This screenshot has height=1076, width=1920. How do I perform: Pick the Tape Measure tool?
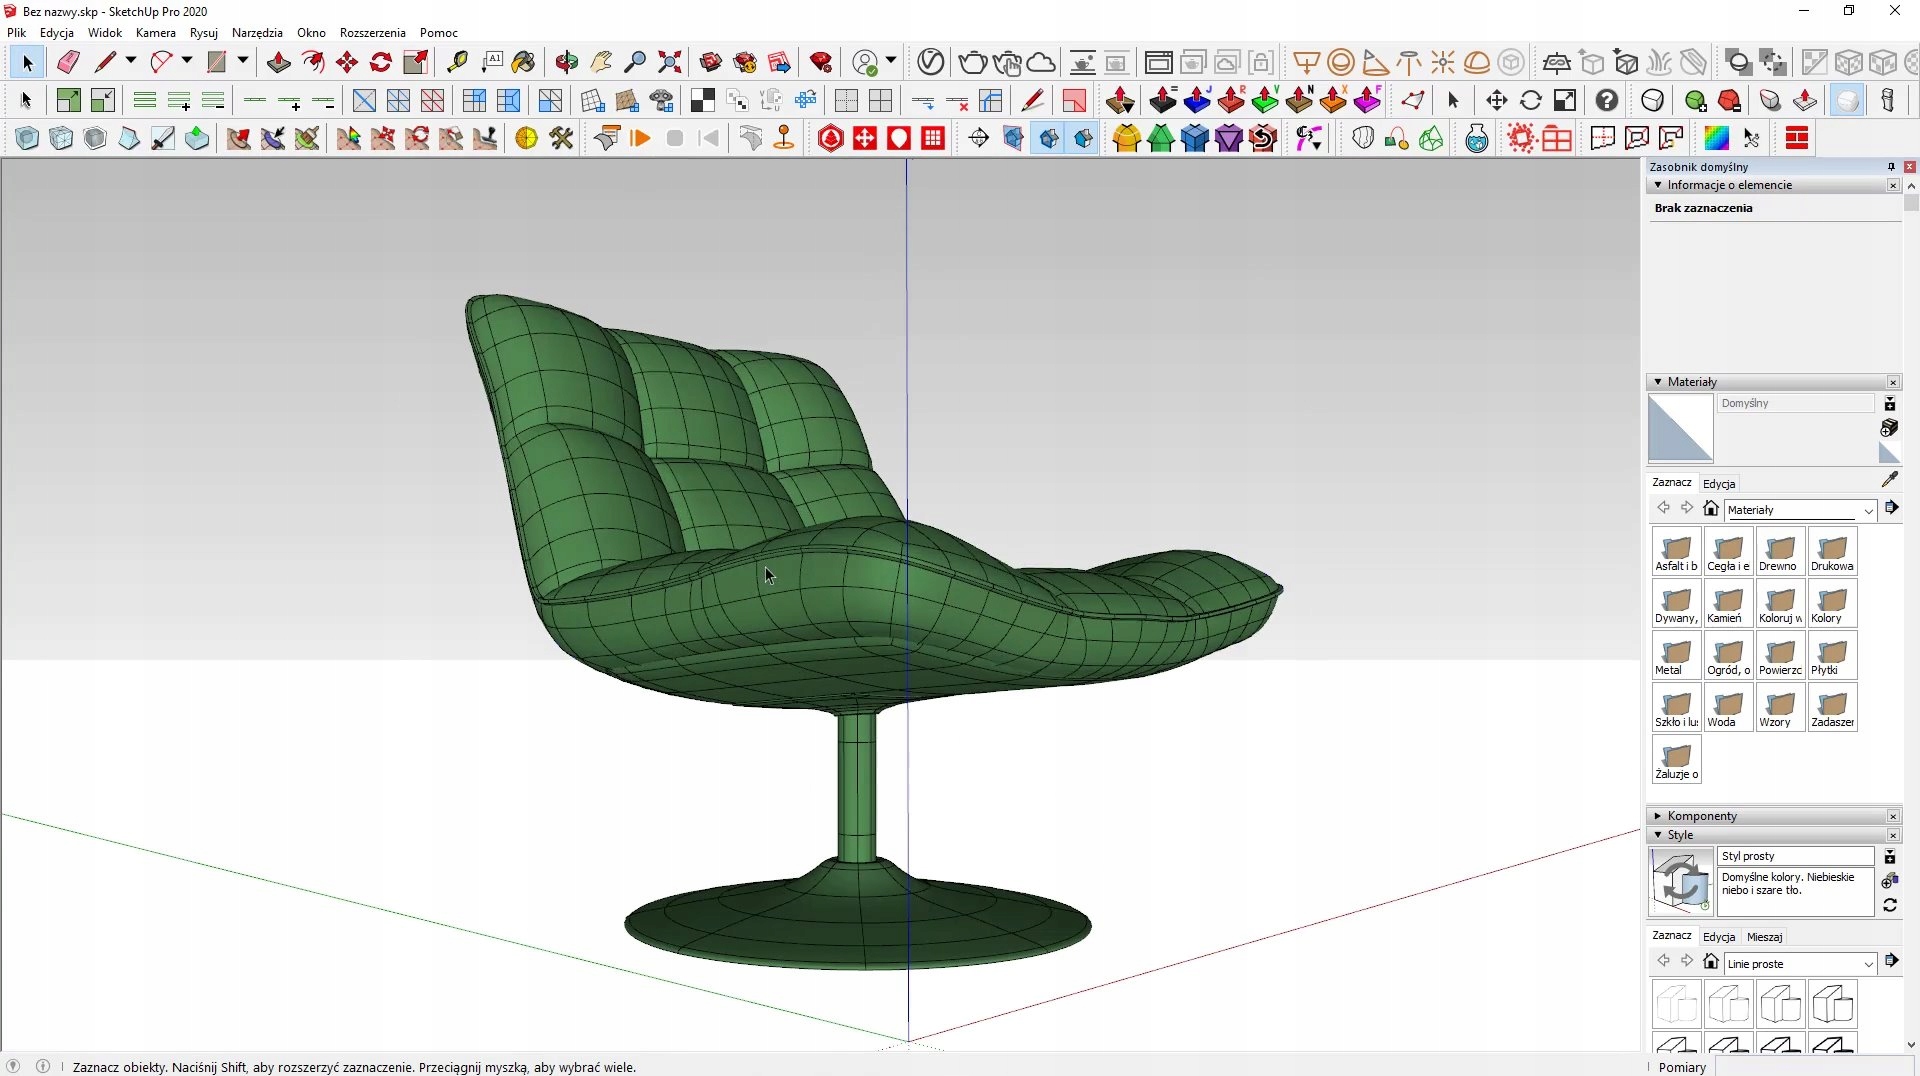coord(457,62)
